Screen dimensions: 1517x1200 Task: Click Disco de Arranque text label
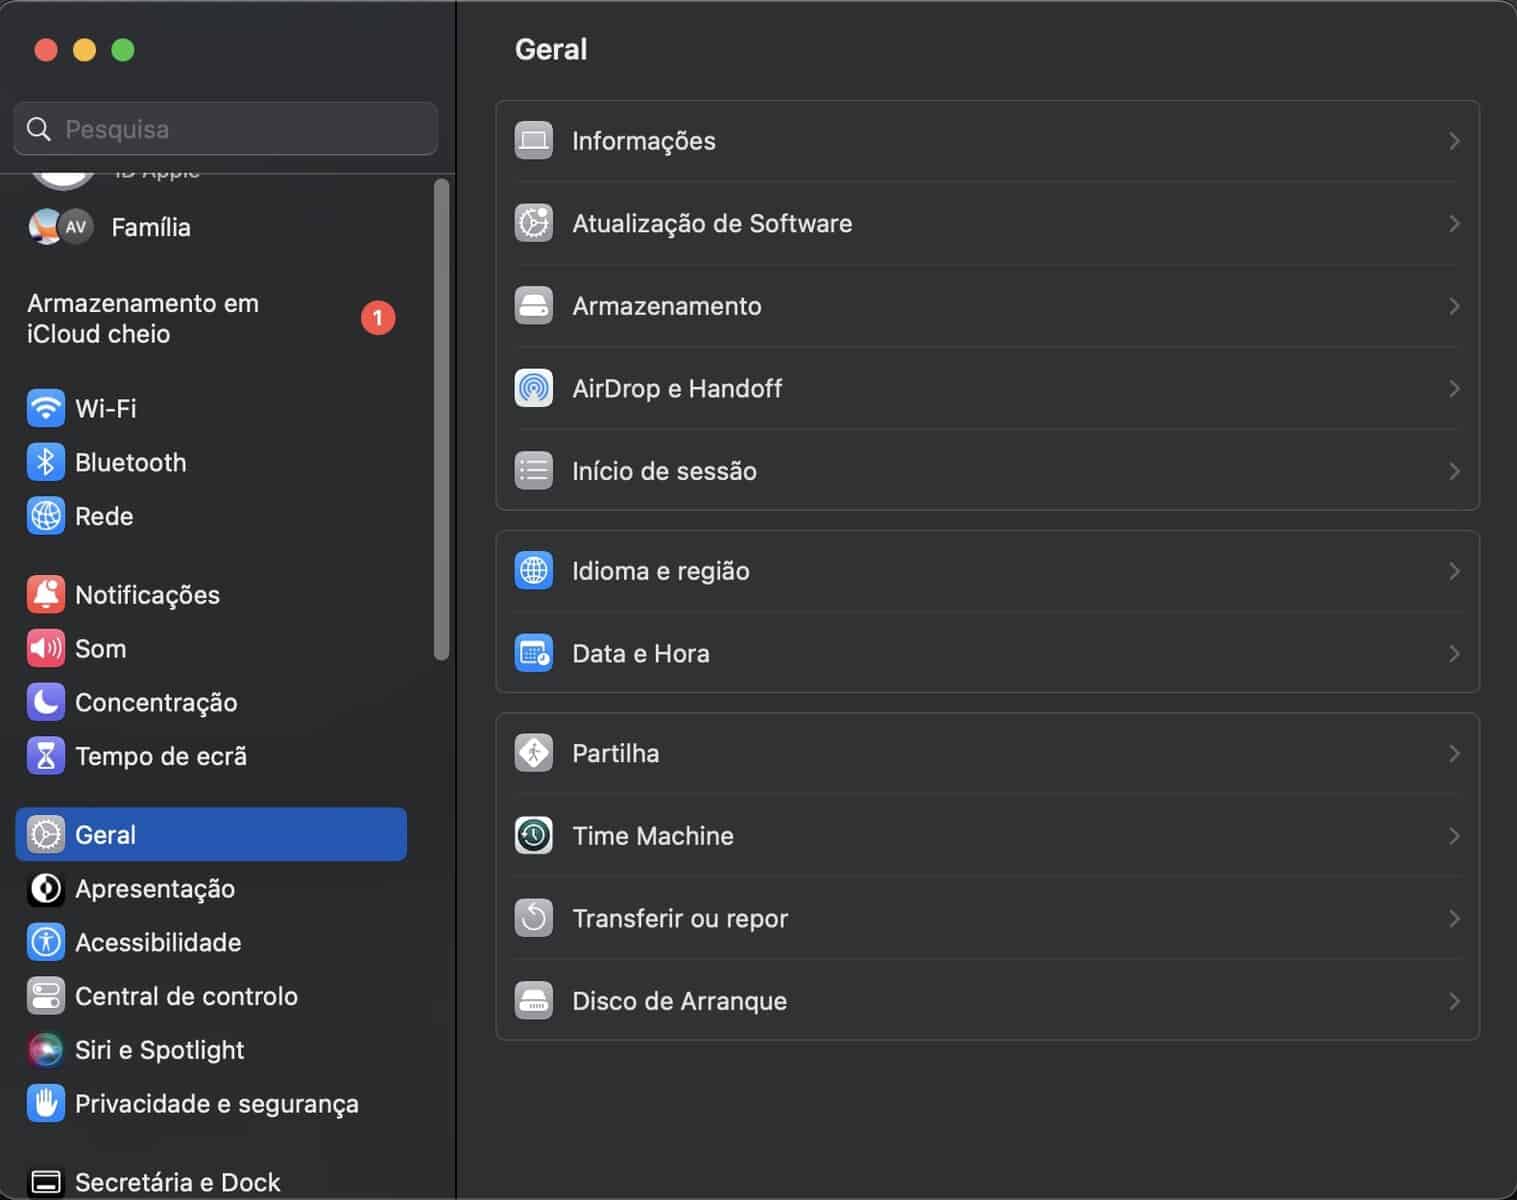click(x=680, y=1001)
